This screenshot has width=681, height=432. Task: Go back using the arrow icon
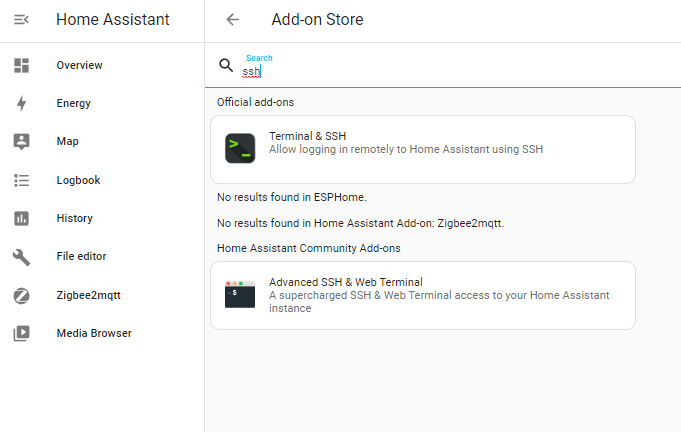coord(233,20)
